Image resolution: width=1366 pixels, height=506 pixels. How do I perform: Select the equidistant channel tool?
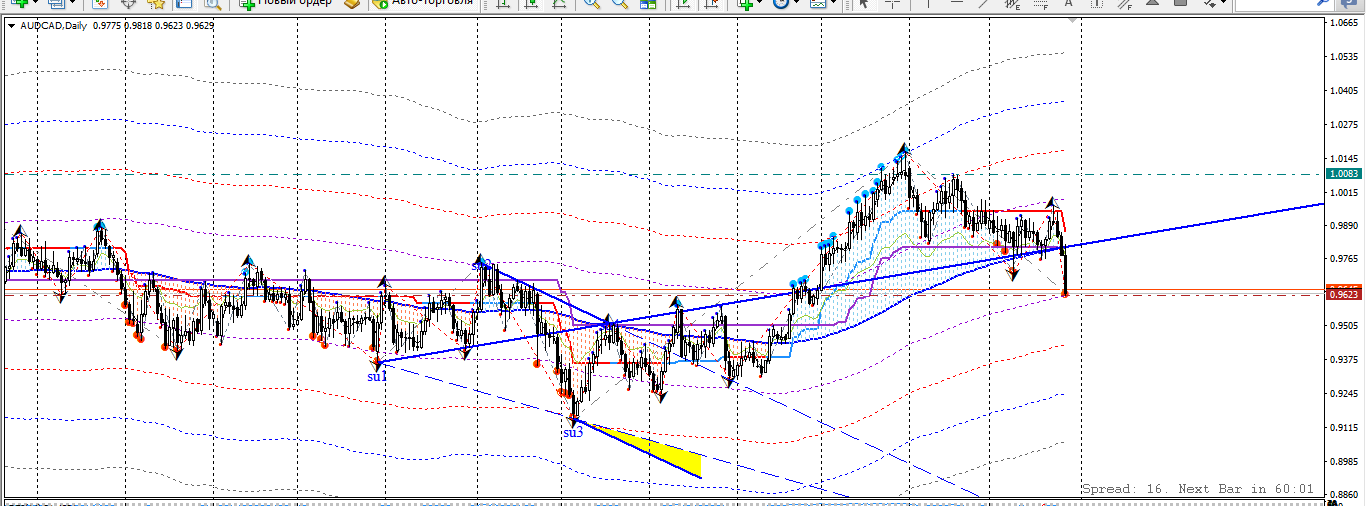coord(1013,4)
